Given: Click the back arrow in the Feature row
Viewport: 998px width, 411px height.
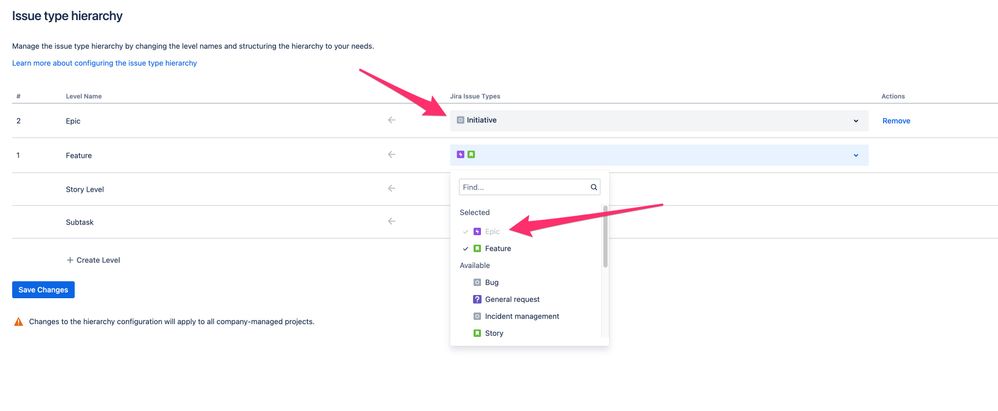Looking at the screenshot, I should 391,154.
